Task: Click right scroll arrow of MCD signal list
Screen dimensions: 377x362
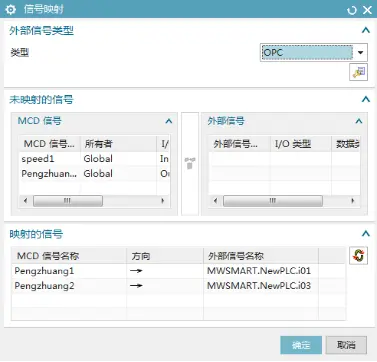Action: pos(163,201)
